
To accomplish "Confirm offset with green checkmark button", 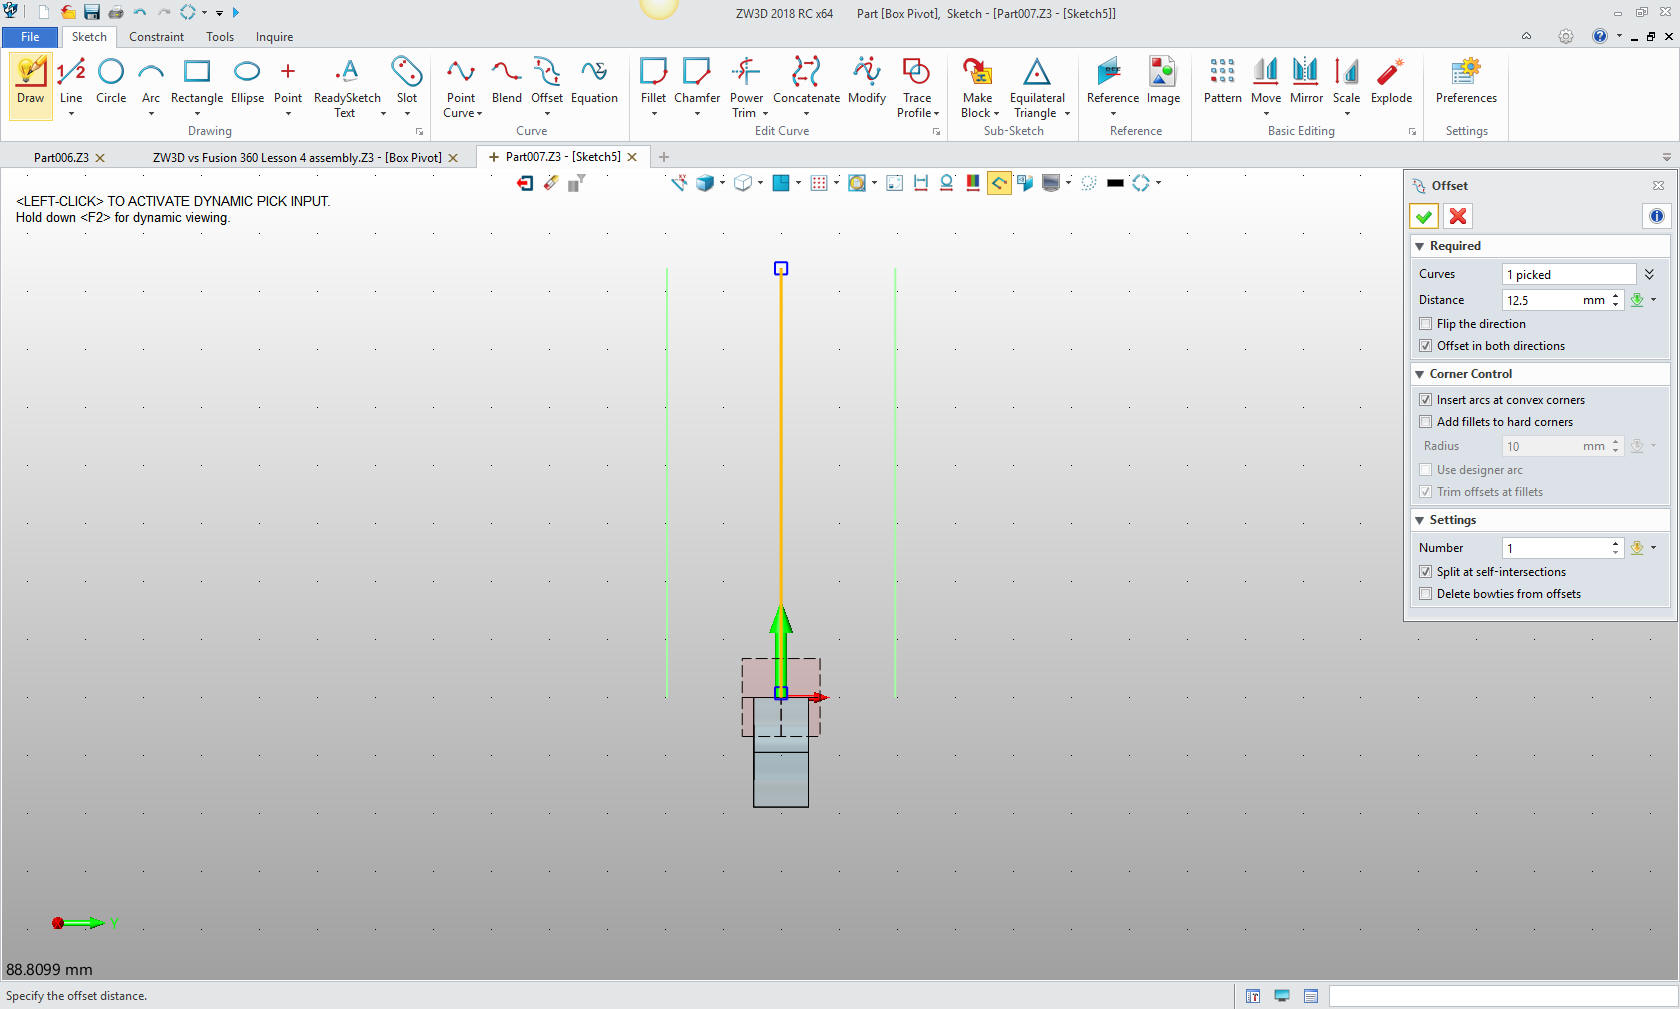I will (1424, 216).
